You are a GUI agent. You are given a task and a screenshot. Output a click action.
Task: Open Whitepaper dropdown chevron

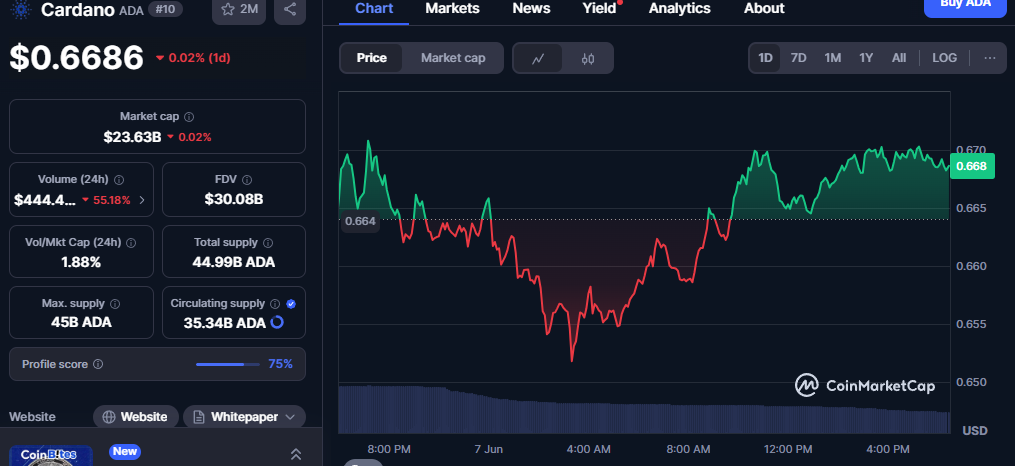coord(290,417)
